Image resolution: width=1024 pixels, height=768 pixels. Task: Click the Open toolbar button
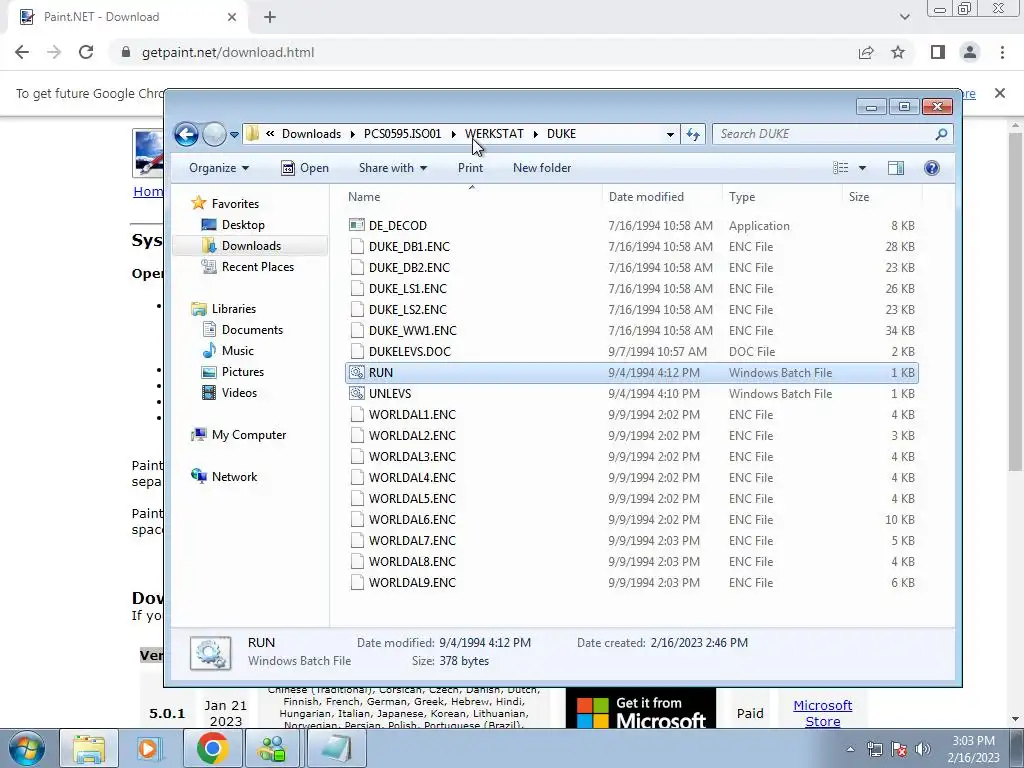coord(305,168)
